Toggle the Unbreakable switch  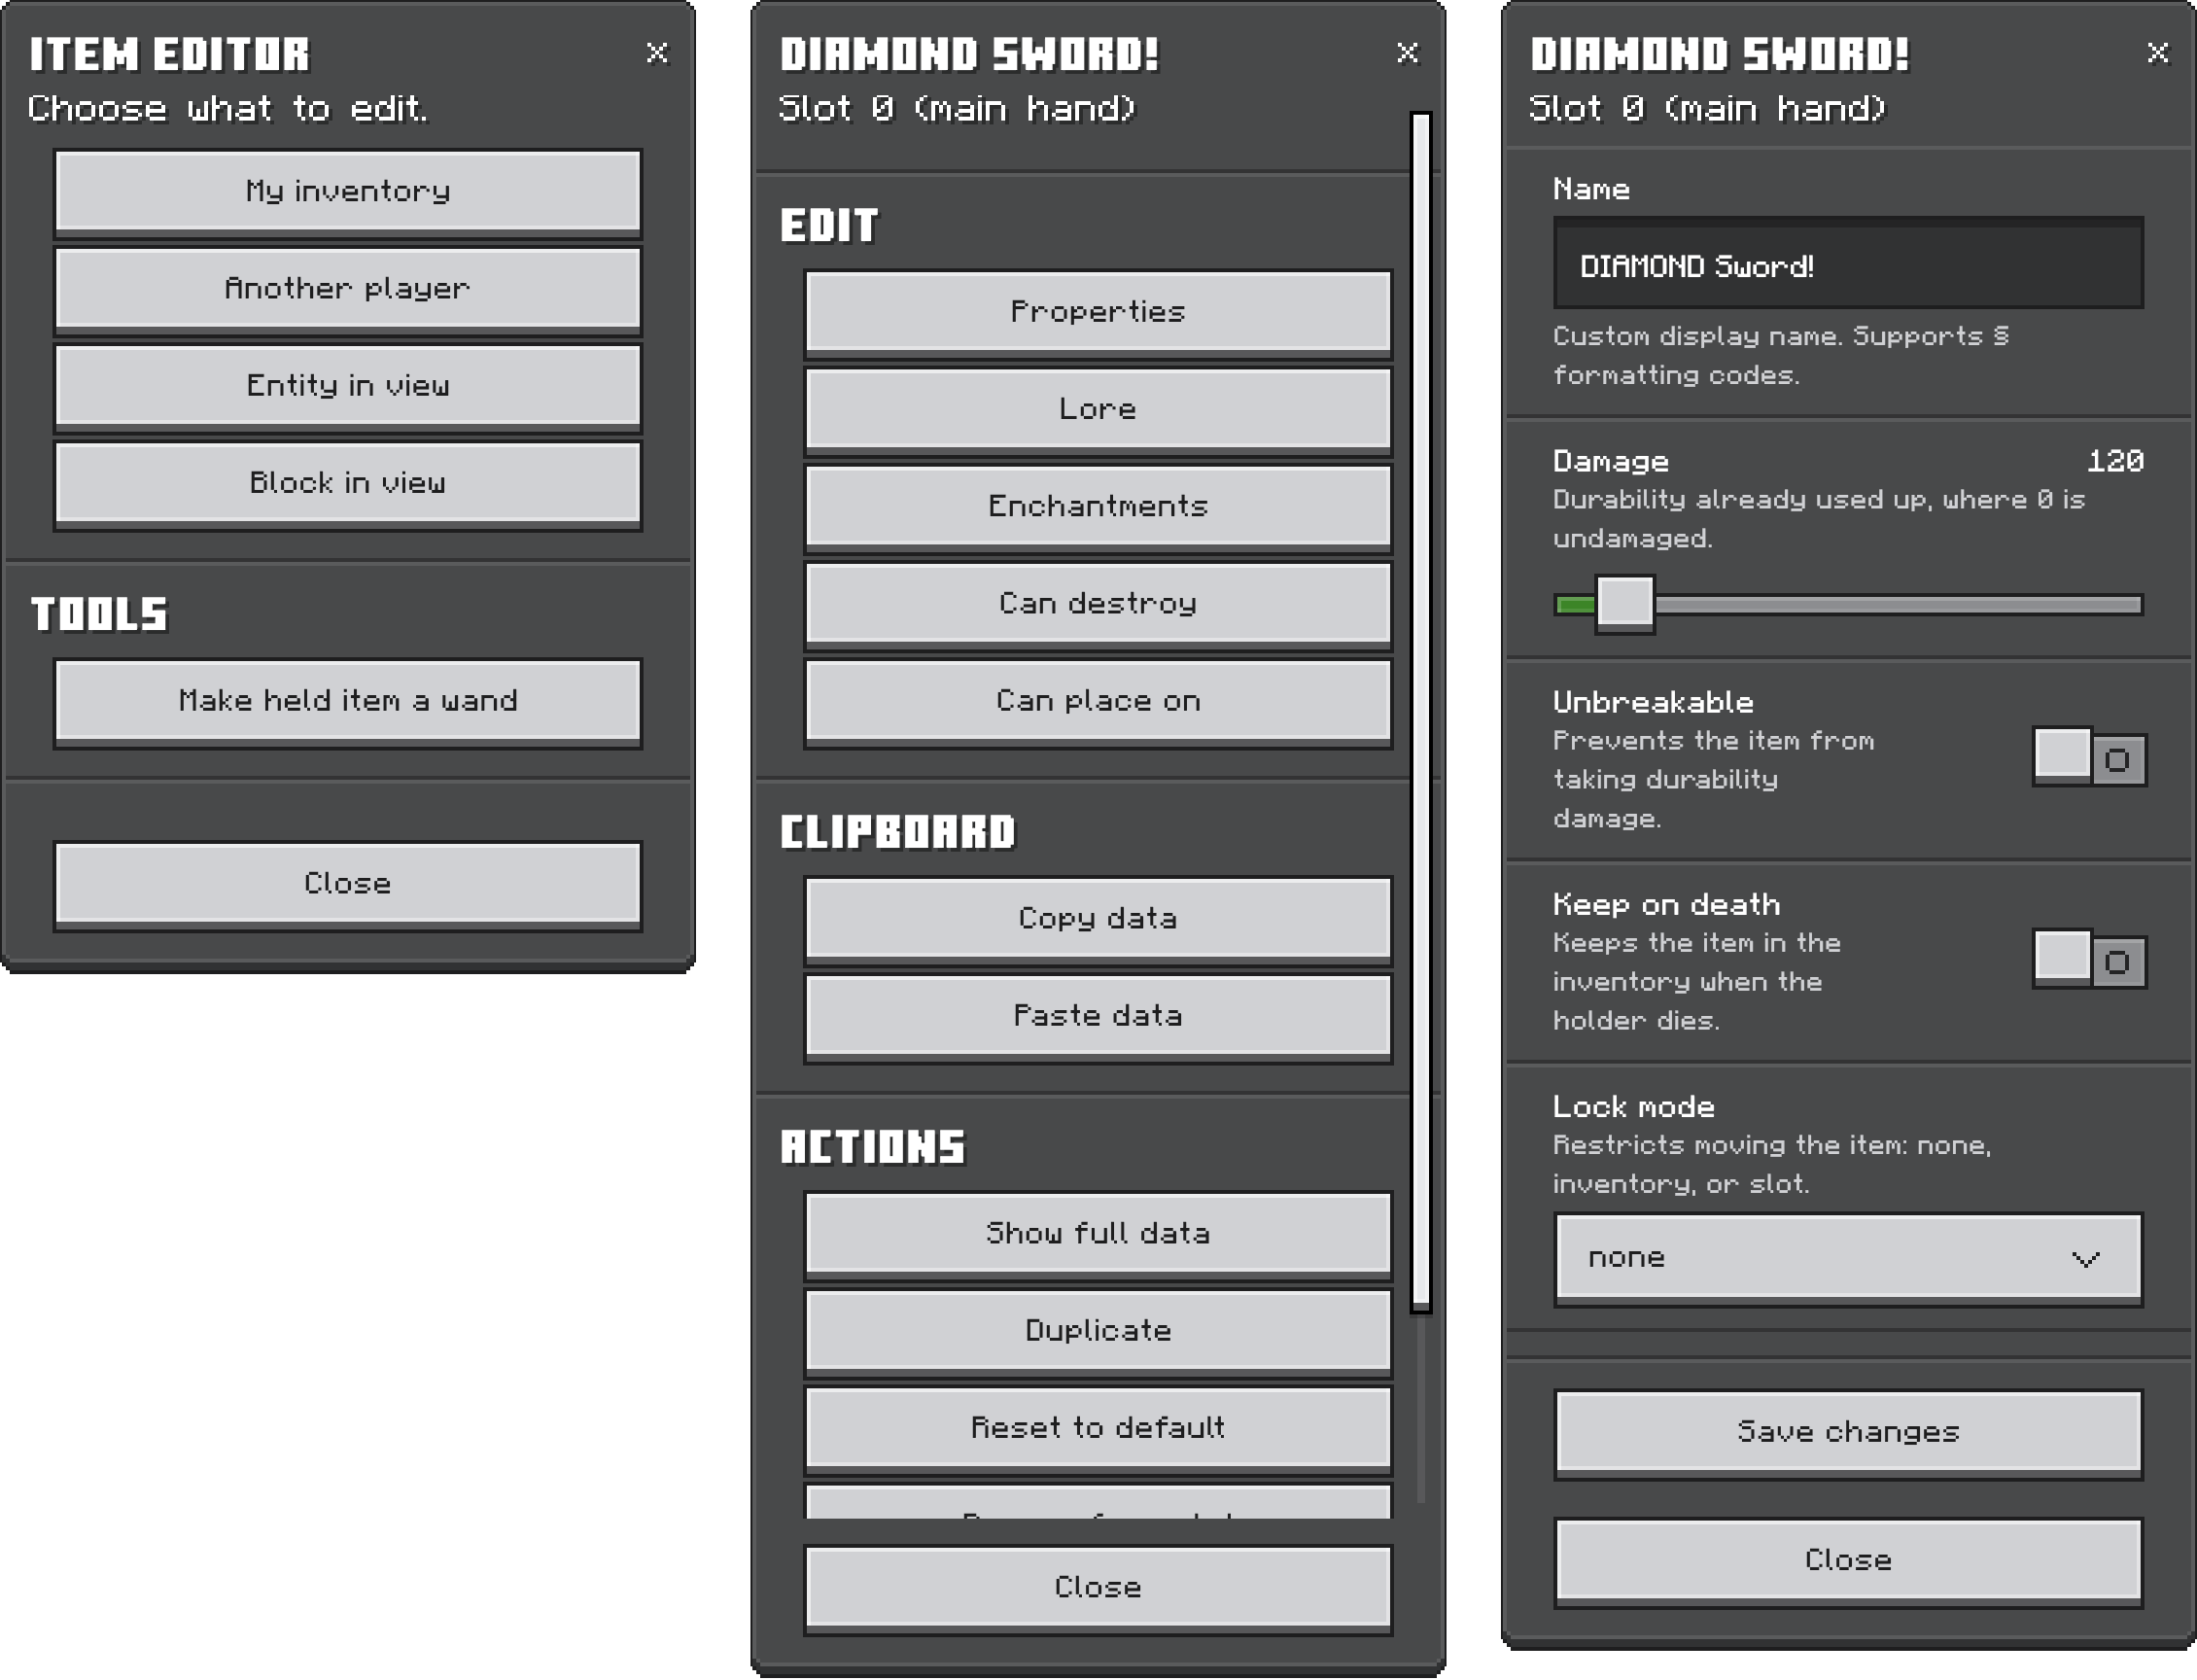2089,758
